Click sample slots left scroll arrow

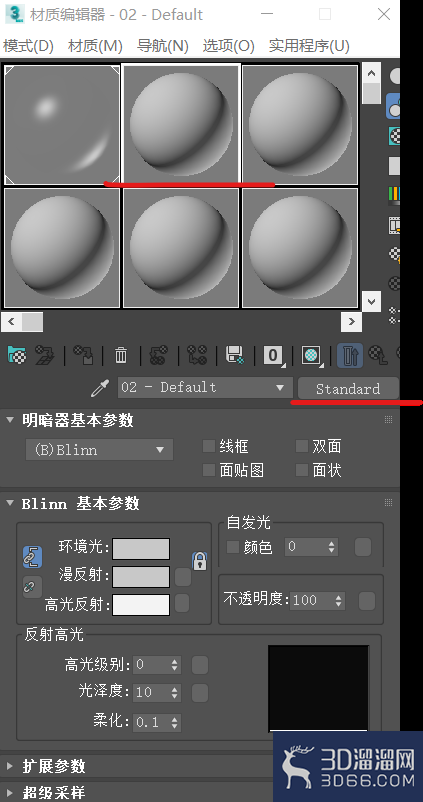tap(11, 322)
